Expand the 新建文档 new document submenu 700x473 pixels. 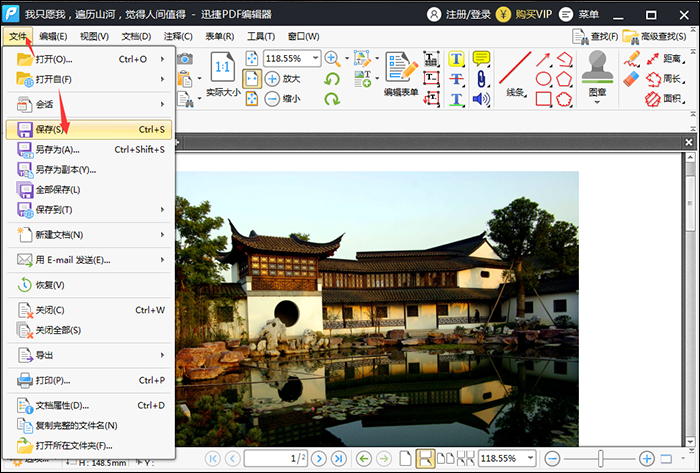click(90, 234)
